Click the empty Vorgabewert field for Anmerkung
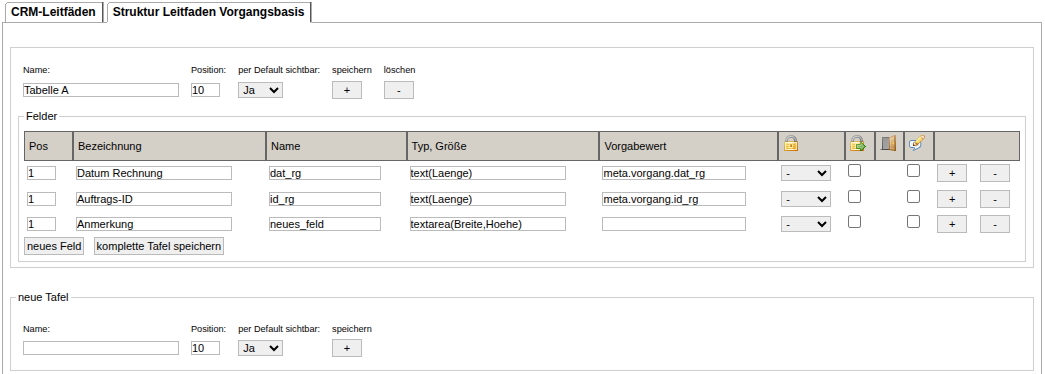The height and width of the screenshot is (374, 1045). coord(674,224)
